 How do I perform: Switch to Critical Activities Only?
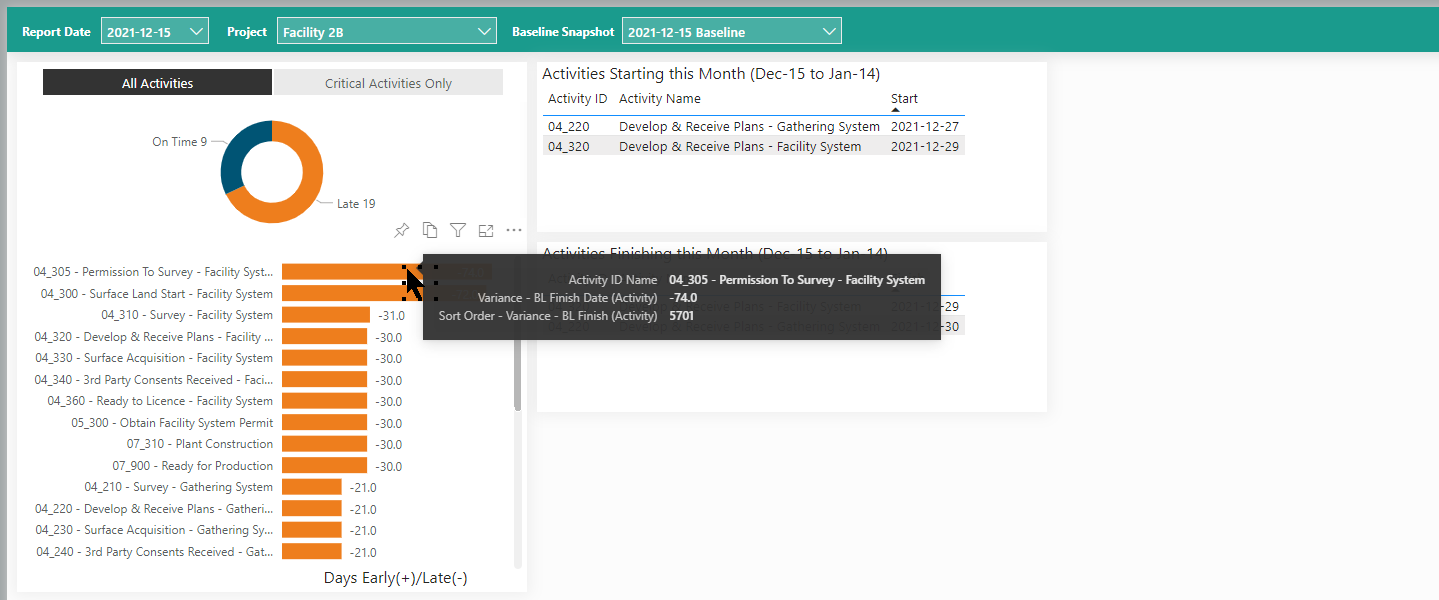pos(388,83)
